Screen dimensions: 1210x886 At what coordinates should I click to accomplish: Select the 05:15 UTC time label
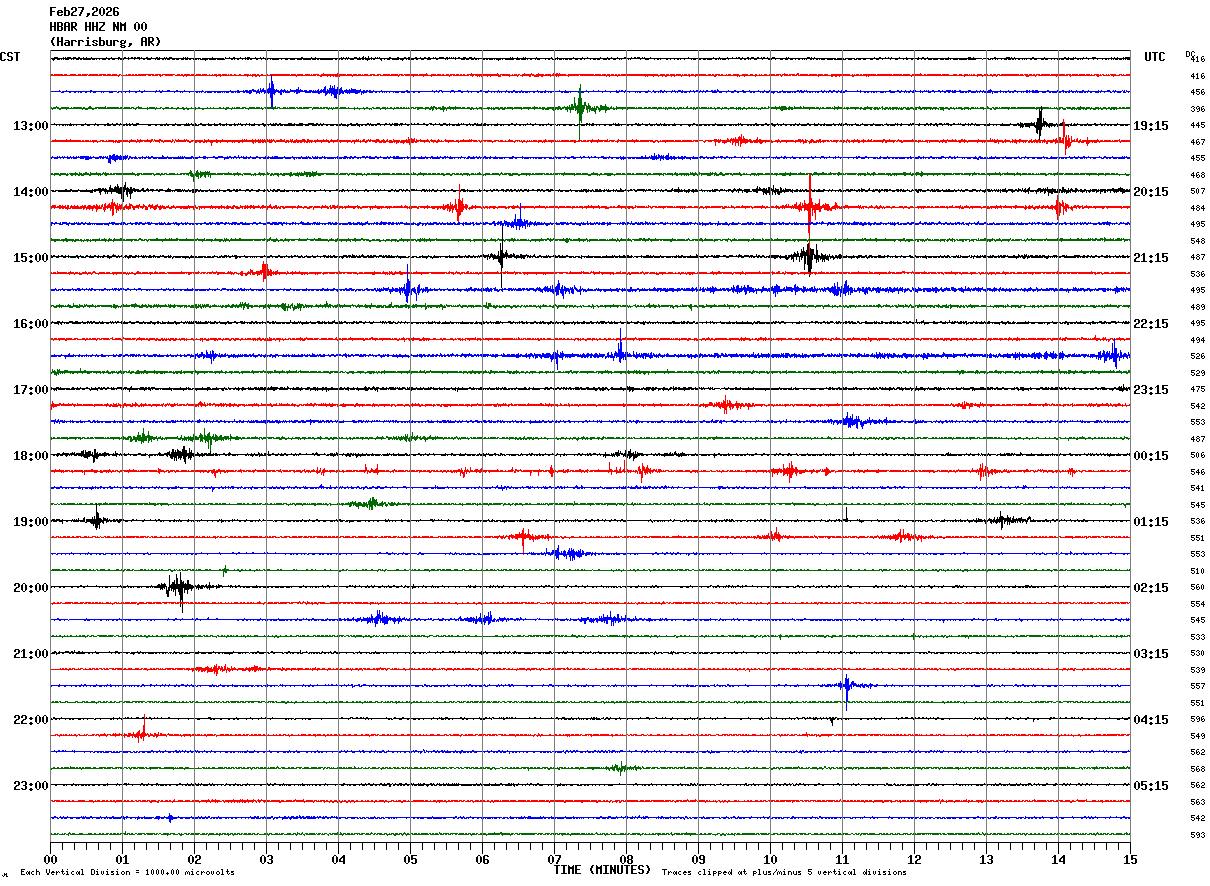(1151, 786)
